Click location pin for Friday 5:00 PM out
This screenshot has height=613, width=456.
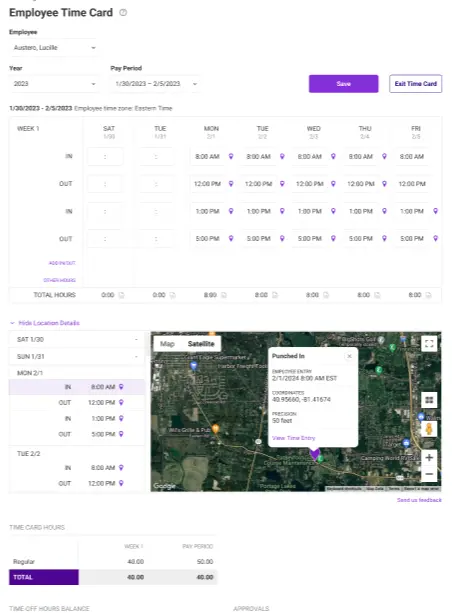(435, 238)
